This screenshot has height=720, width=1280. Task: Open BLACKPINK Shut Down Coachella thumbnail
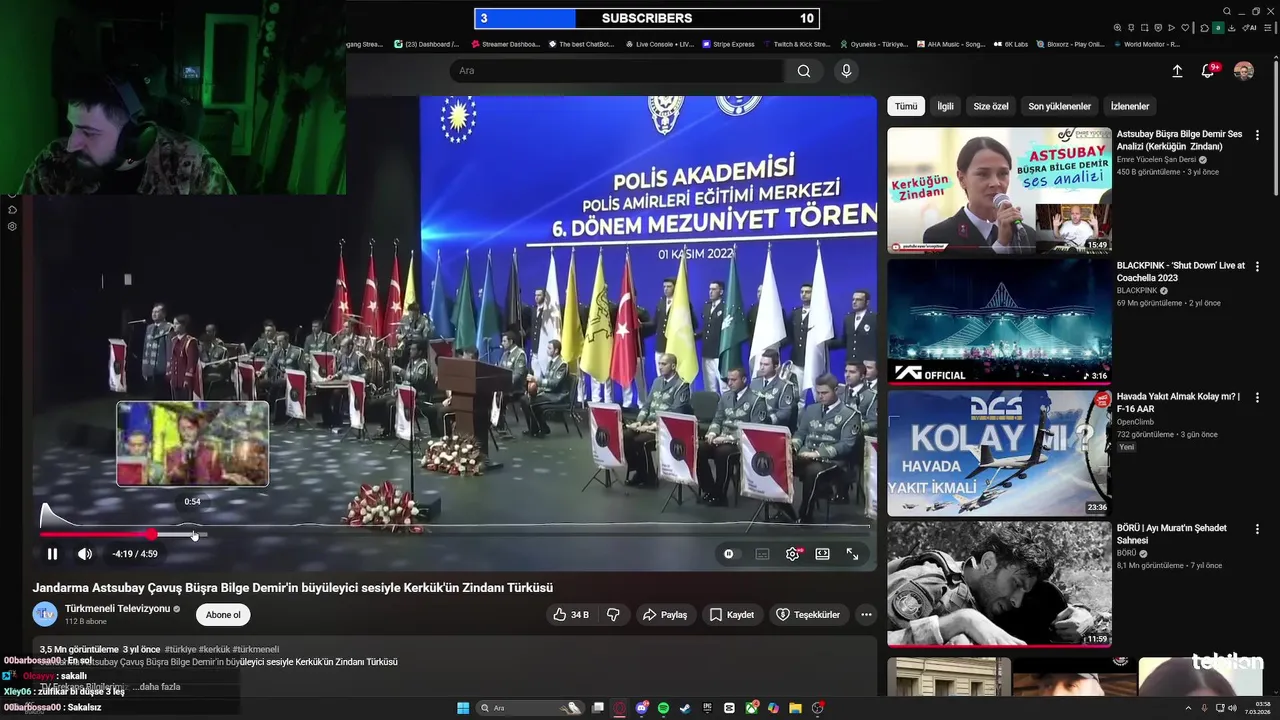click(999, 321)
